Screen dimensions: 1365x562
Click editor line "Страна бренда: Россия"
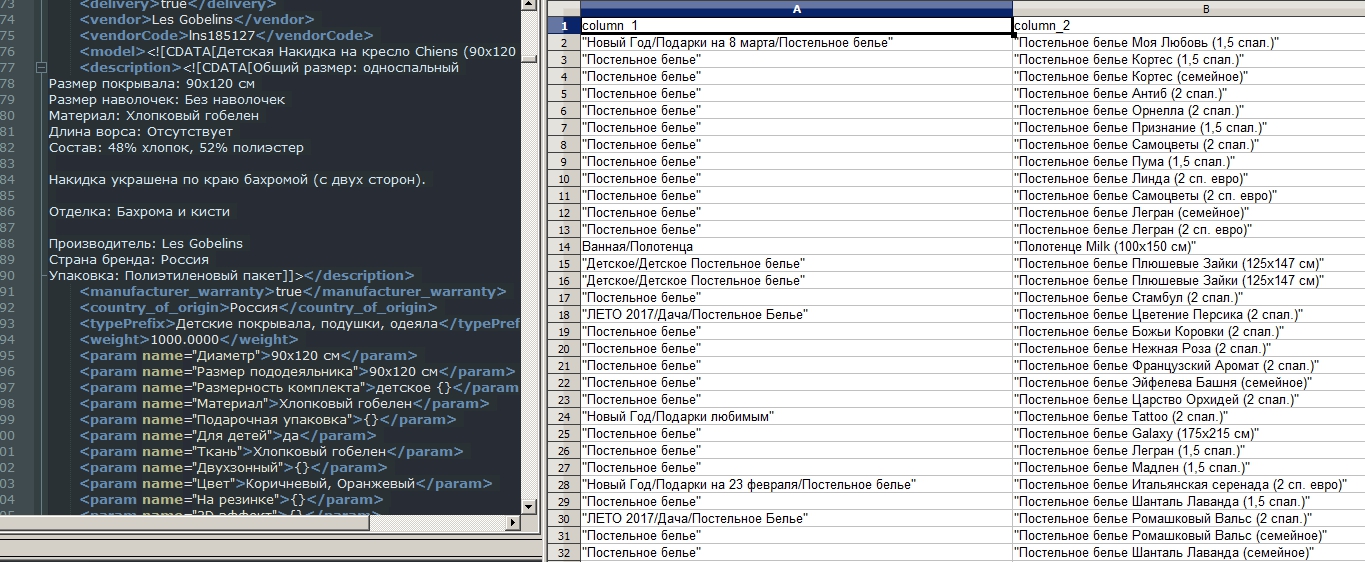point(129,260)
